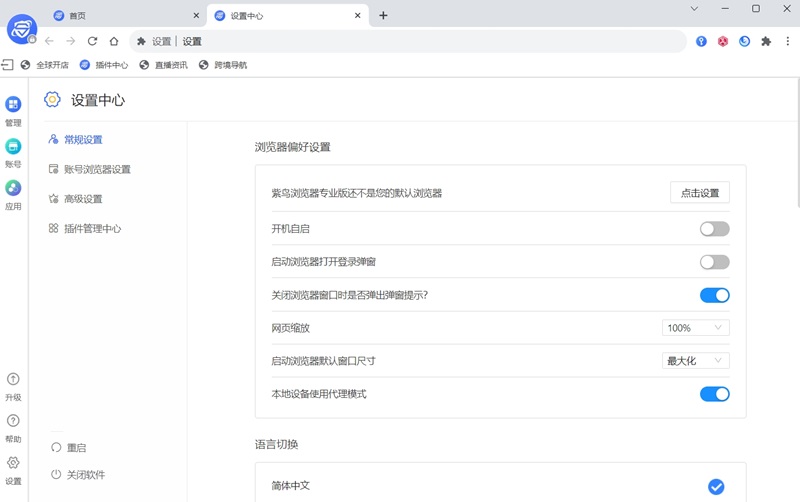Select the 简体中文 language checkmark
This screenshot has height=502, width=800.
pos(716,487)
